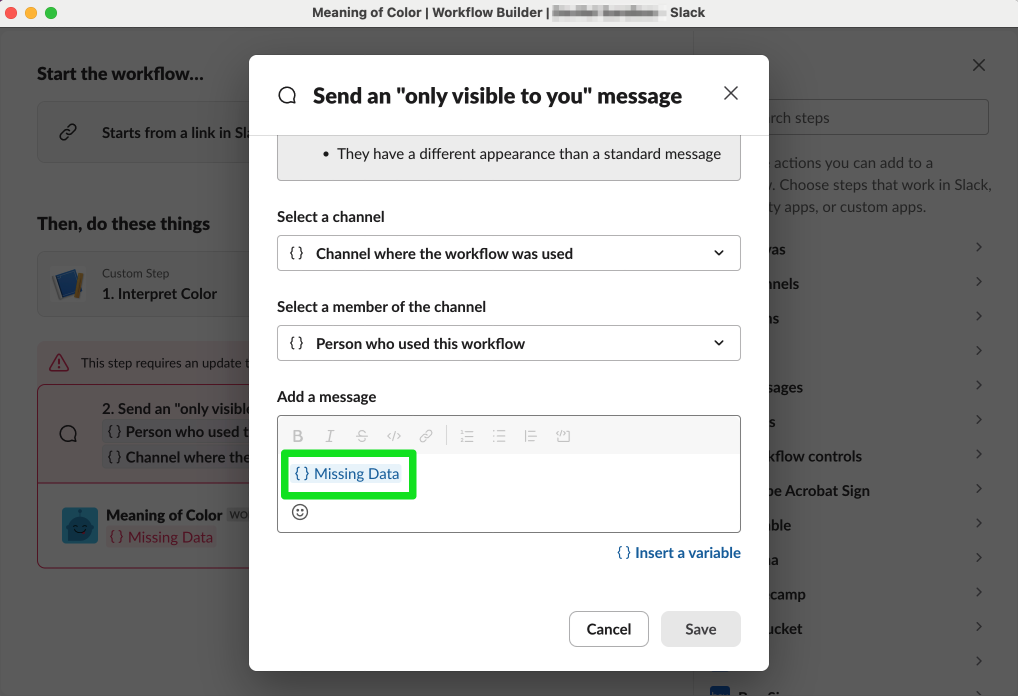Image resolution: width=1018 pixels, height=696 pixels.
Task: Click the Insert a variable link
Action: (x=678, y=552)
